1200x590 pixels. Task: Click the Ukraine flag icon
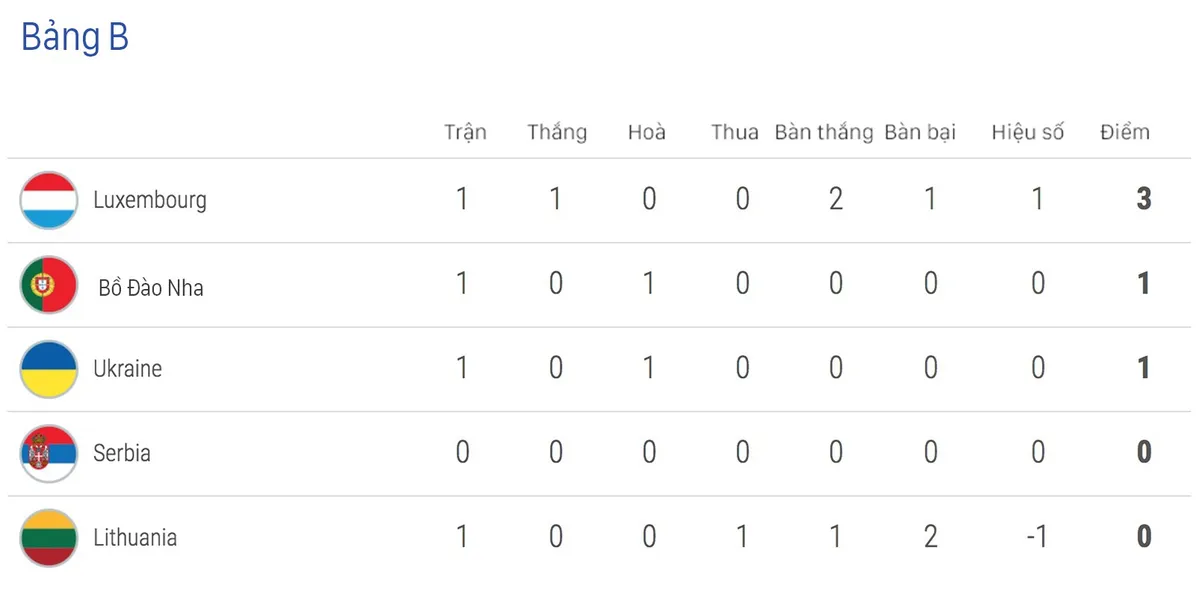(x=48, y=369)
